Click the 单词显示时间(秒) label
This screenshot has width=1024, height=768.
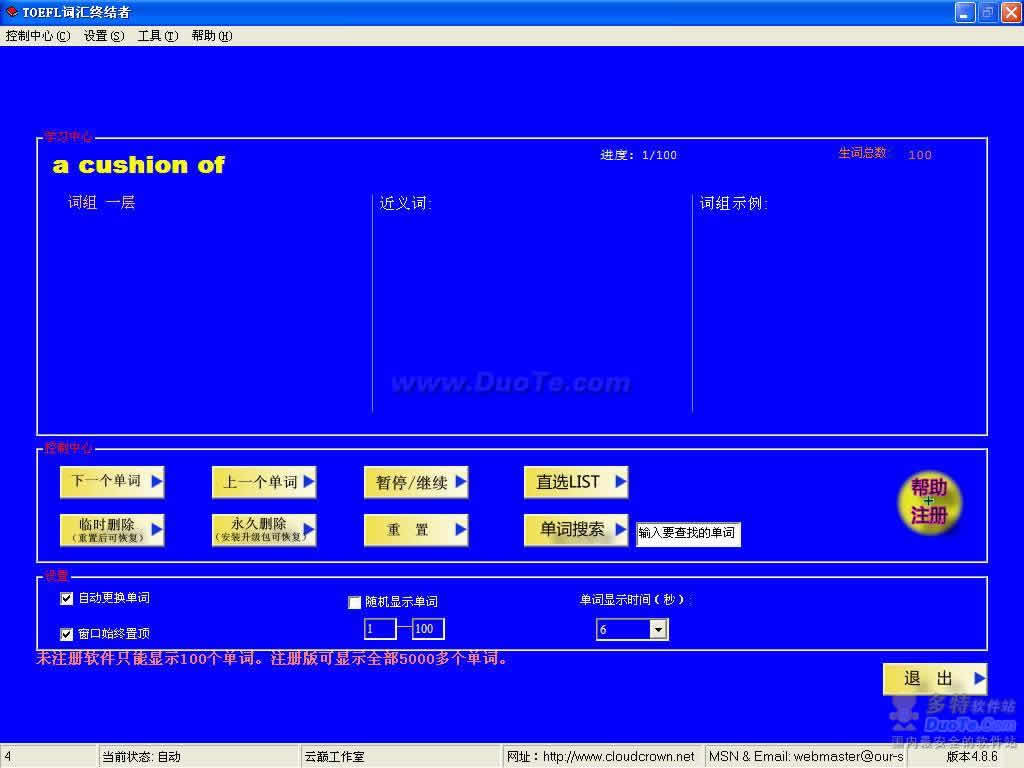[633, 600]
